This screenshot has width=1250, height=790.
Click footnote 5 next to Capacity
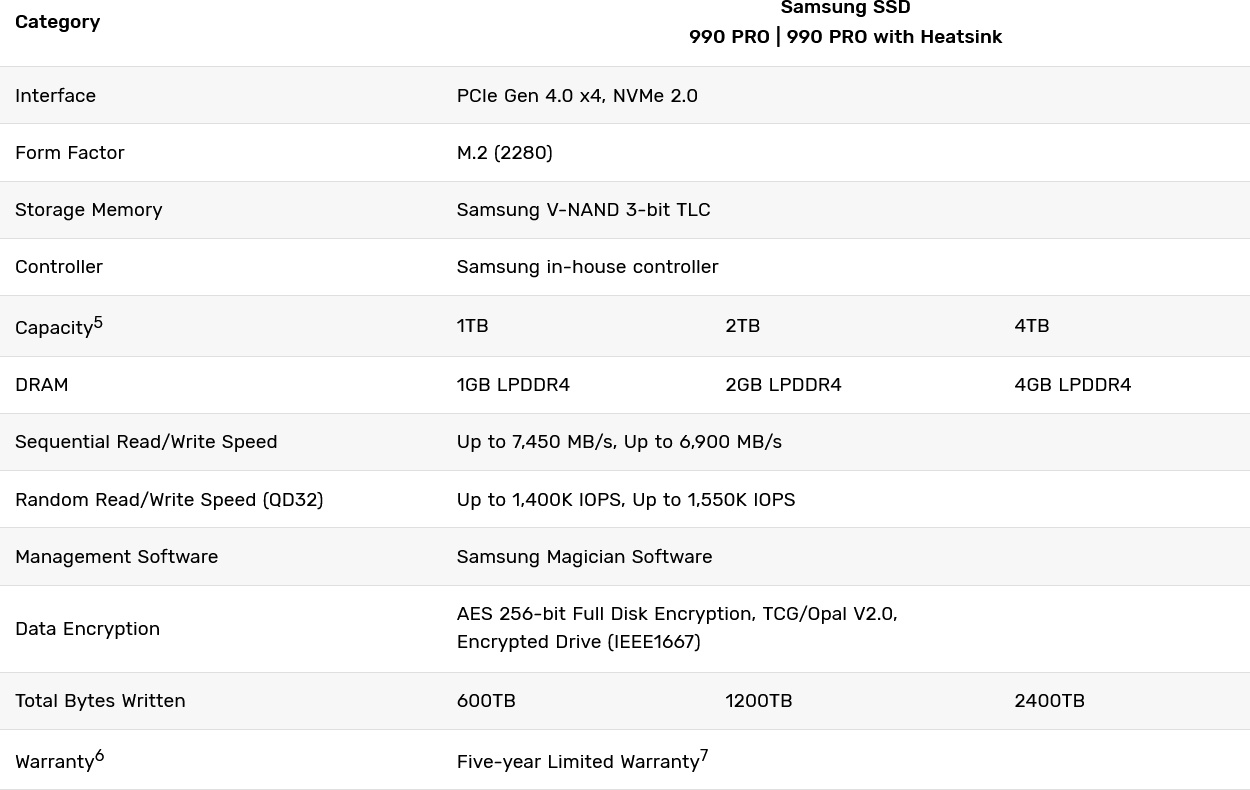(x=98, y=323)
